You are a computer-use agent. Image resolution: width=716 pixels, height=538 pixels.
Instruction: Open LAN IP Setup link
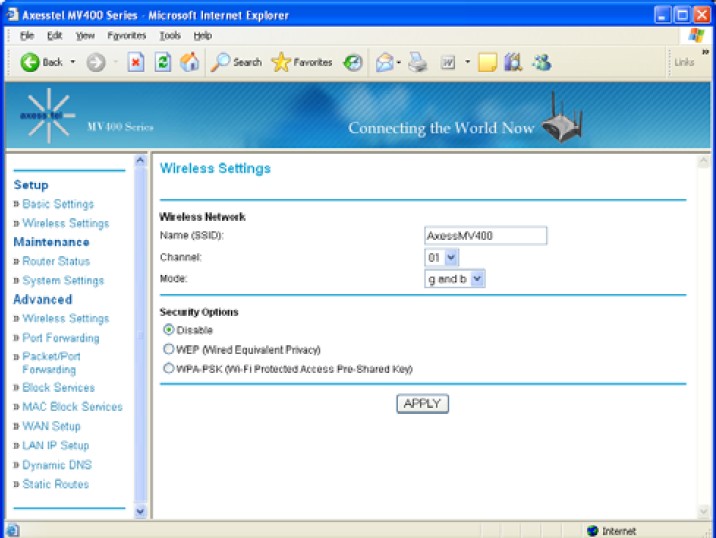(56, 445)
